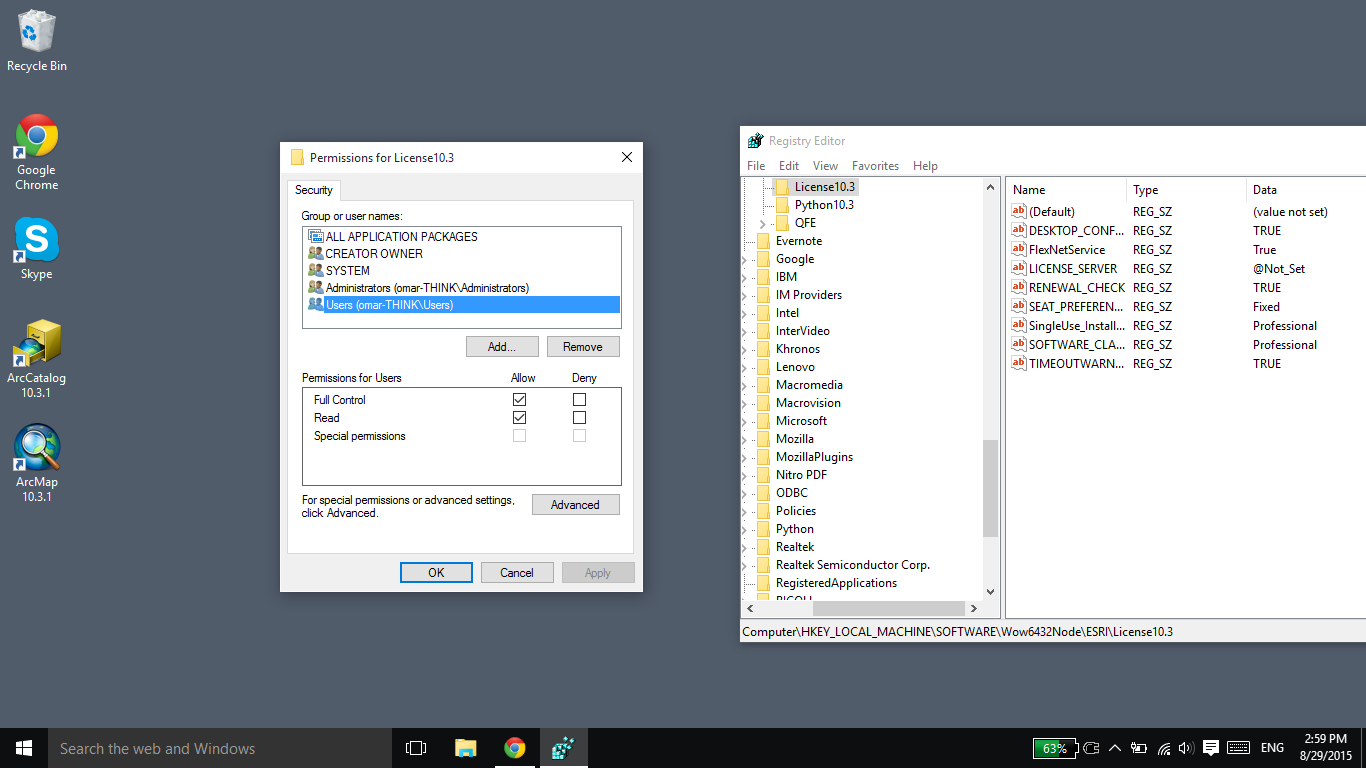1366x768 pixels.
Task: Click the tree's horizontal scrollbar right arrow
Action: [x=973, y=608]
